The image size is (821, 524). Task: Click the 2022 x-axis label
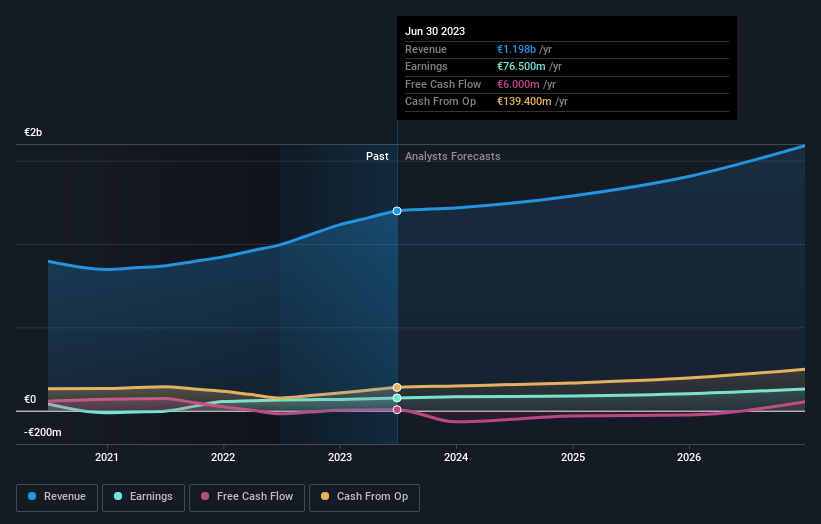pyautogui.click(x=223, y=457)
